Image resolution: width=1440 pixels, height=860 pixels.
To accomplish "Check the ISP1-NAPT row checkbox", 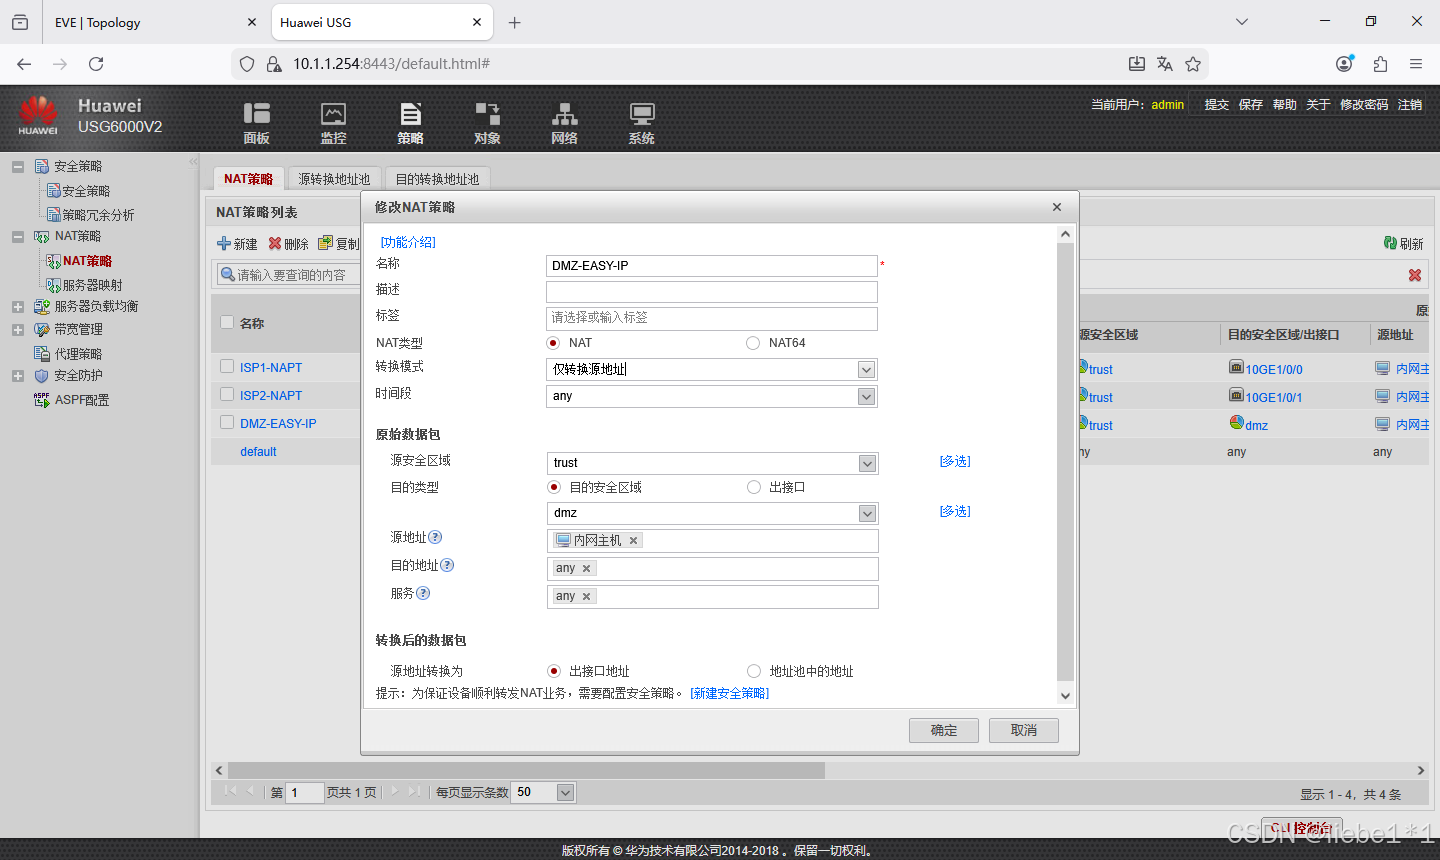I will pos(227,367).
